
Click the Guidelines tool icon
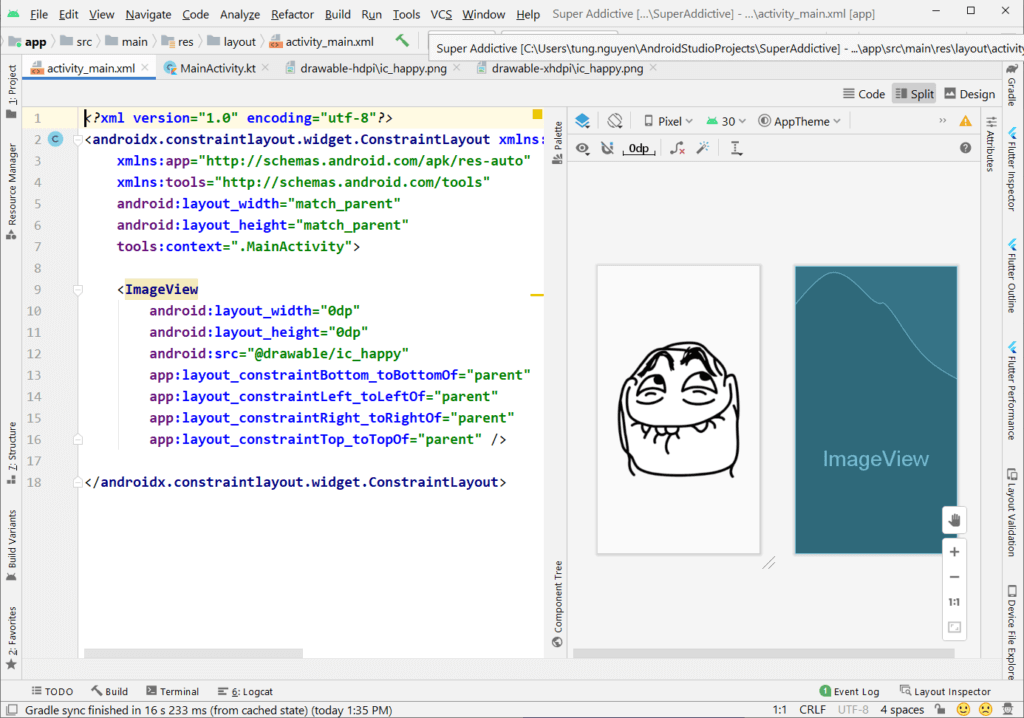pyautogui.click(x=736, y=148)
